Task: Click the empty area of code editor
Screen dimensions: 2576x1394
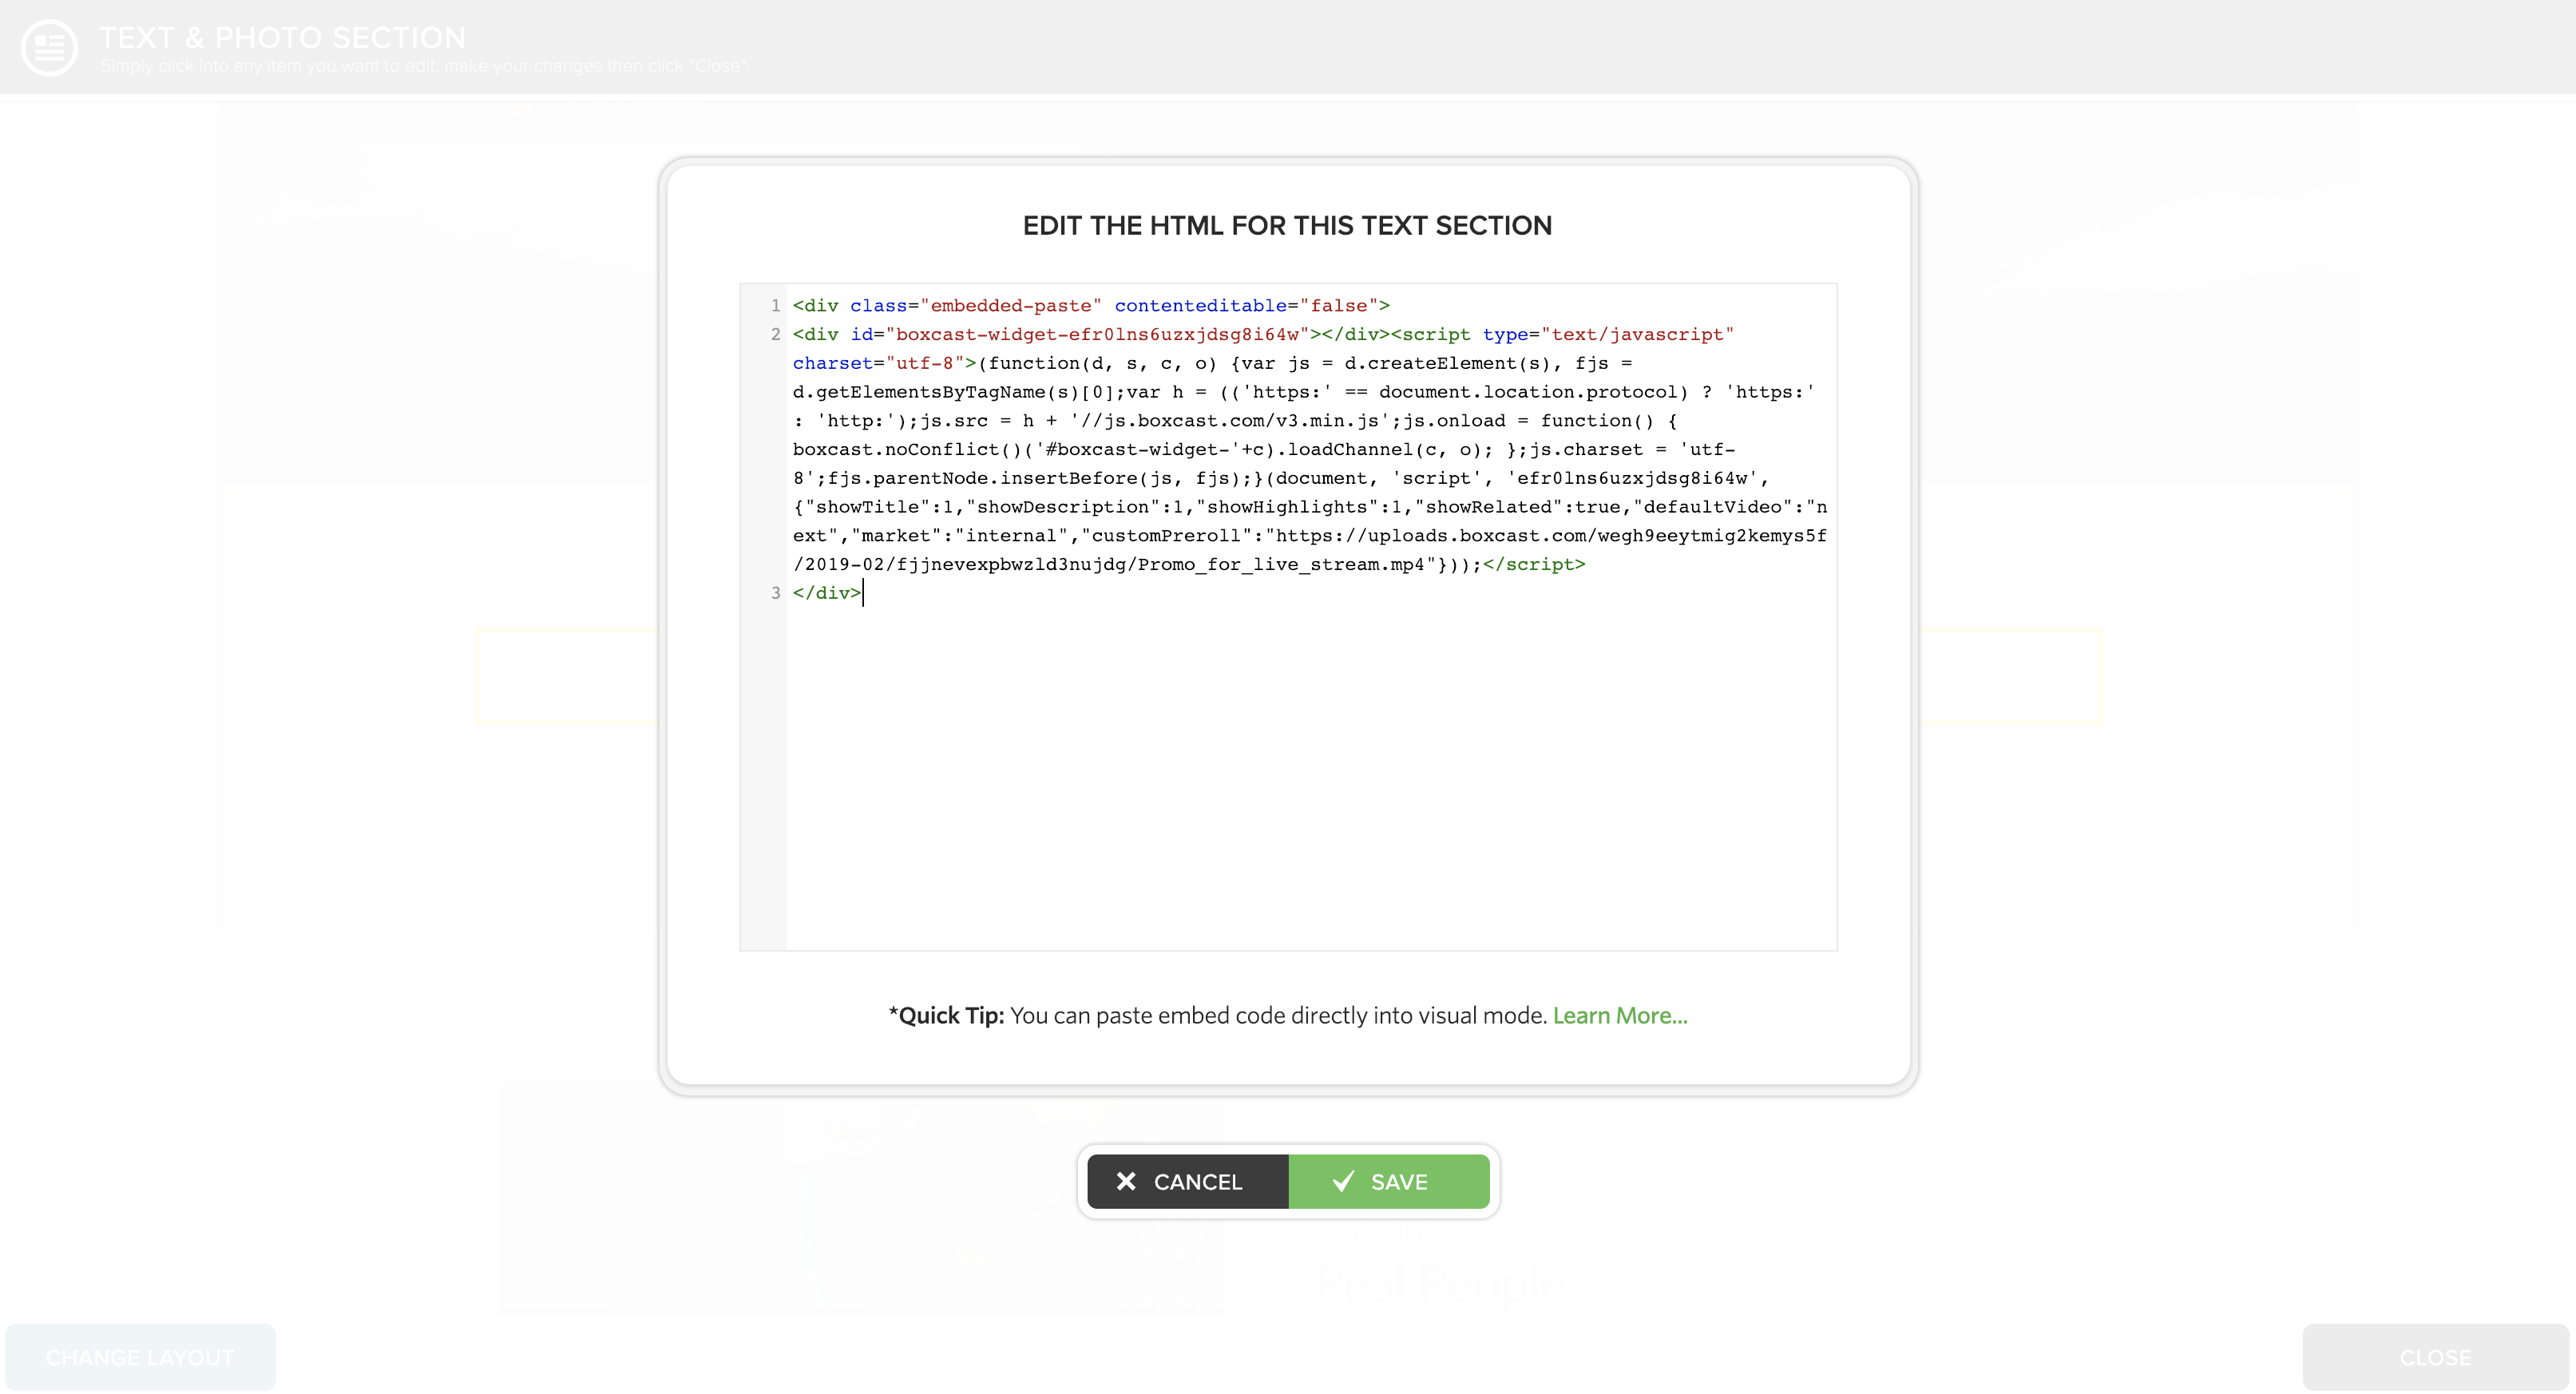Action: pos(1310,780)
